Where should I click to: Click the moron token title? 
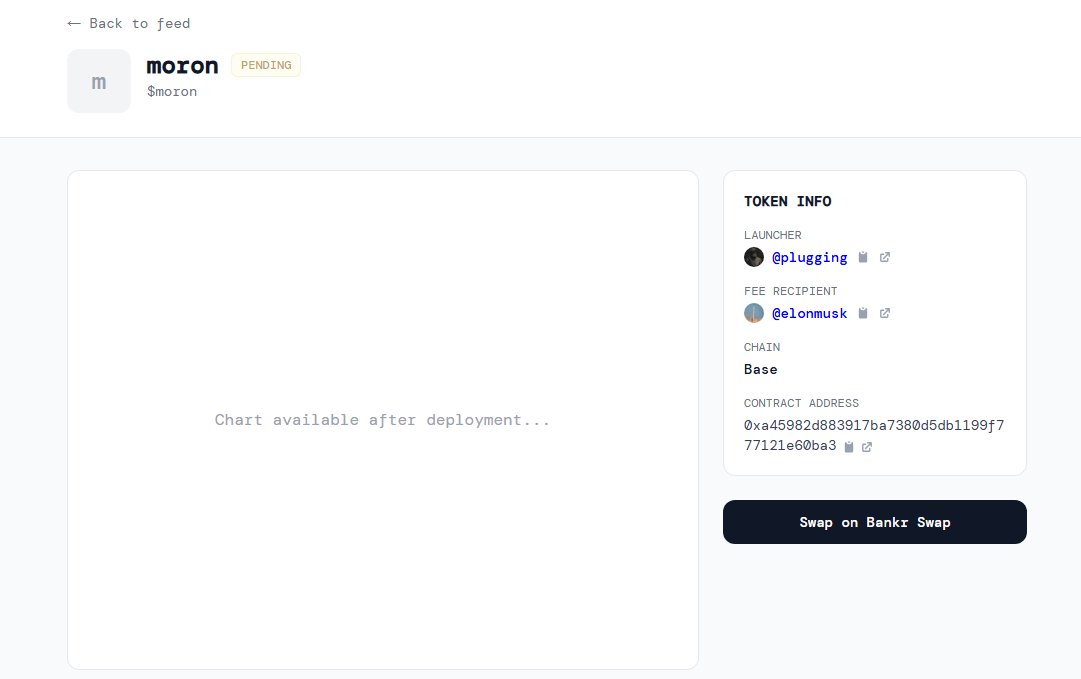coord(182,65)
